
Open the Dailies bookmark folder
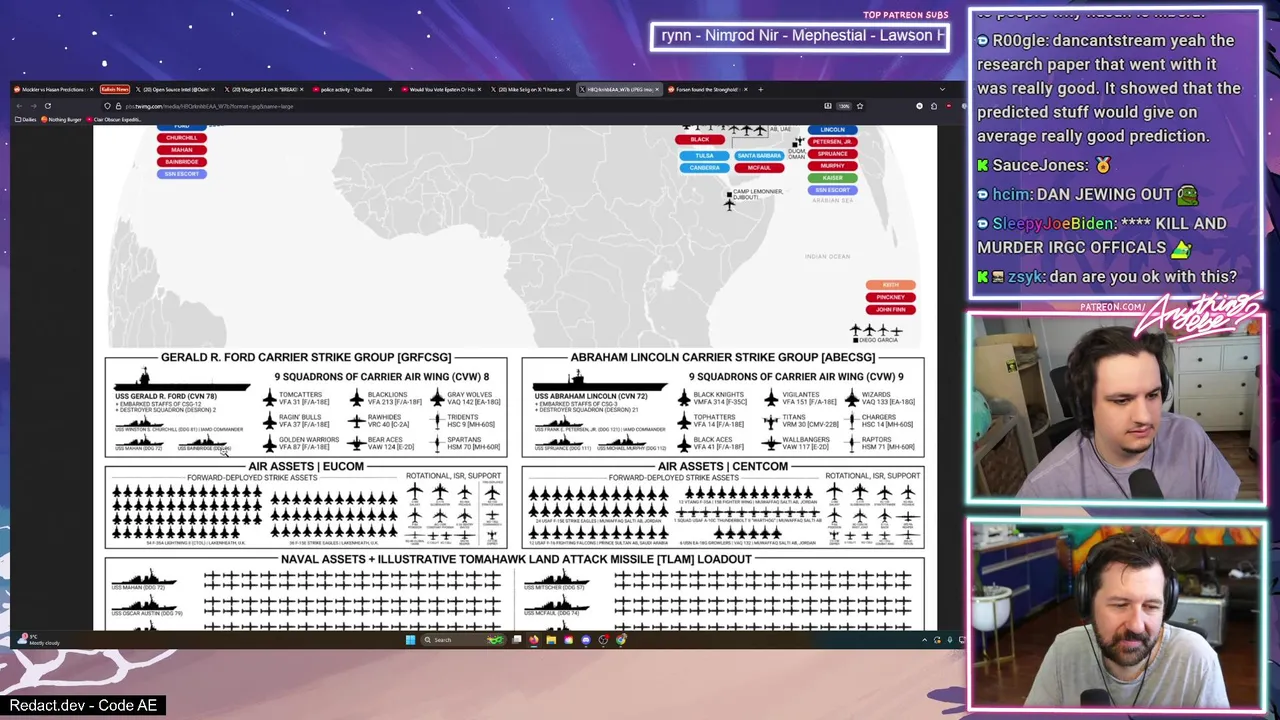point(28,120)
